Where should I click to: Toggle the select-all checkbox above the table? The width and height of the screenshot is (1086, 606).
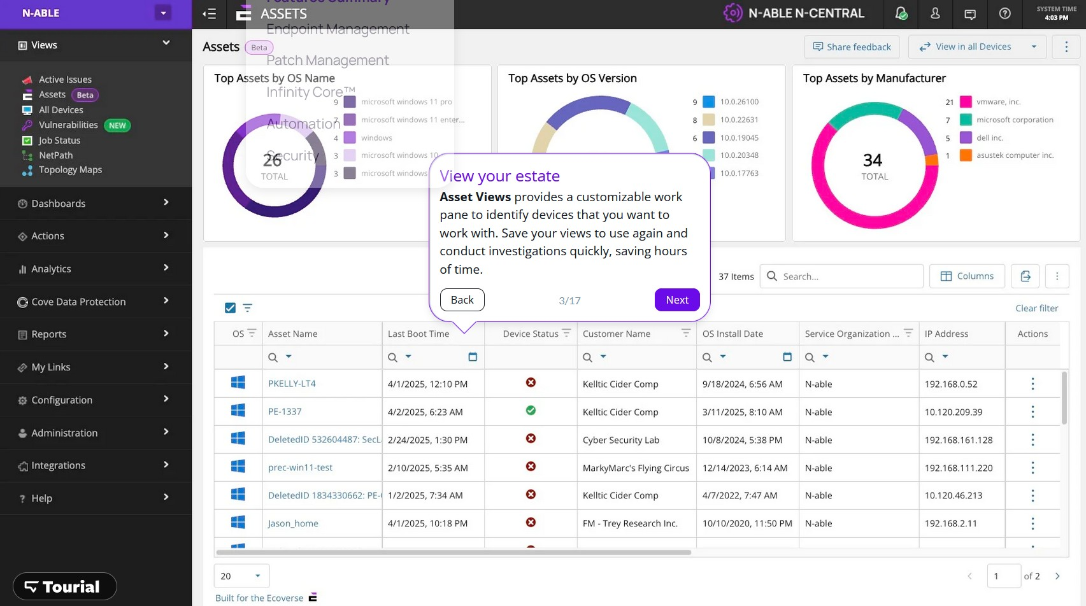tap(230, 308)
